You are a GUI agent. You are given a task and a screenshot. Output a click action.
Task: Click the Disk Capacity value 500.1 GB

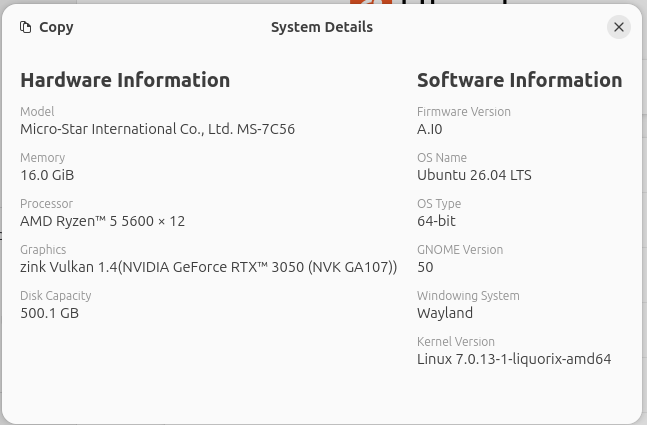(x=50, y=313)
